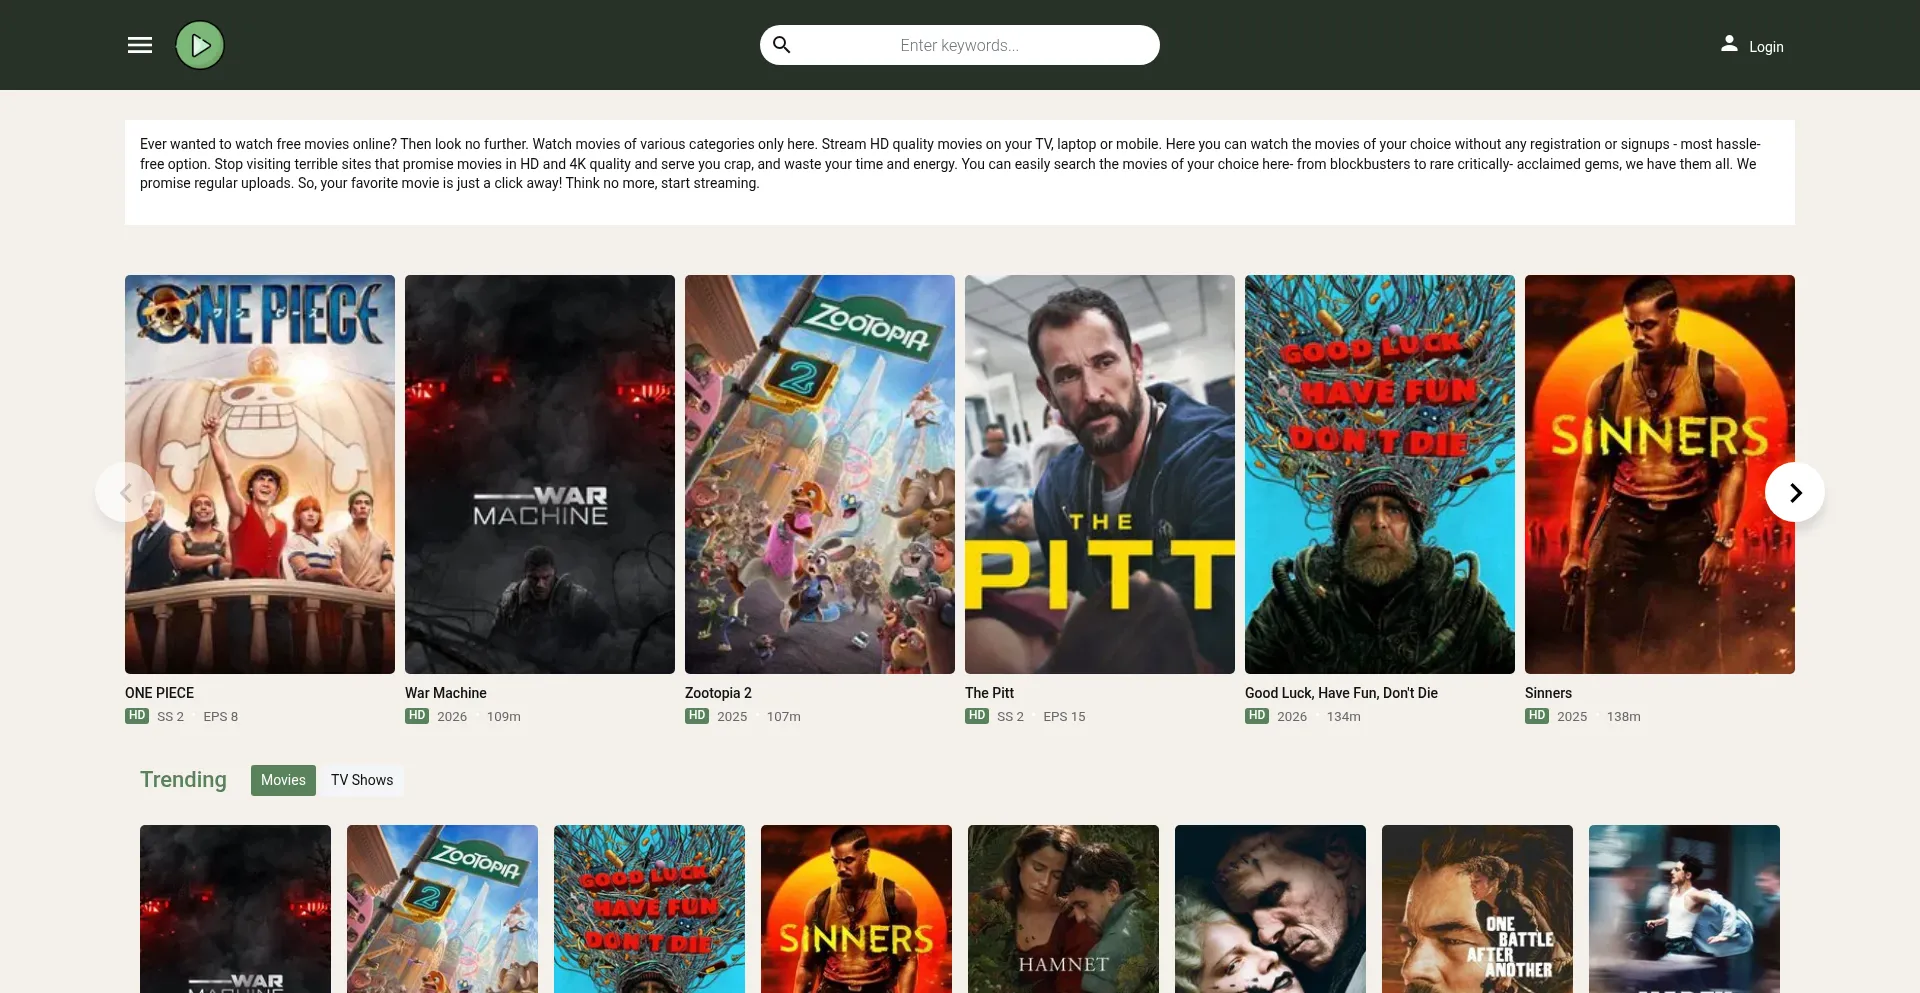Click HD badge under Good Luck, Have Fun

tap(1257, 716)
